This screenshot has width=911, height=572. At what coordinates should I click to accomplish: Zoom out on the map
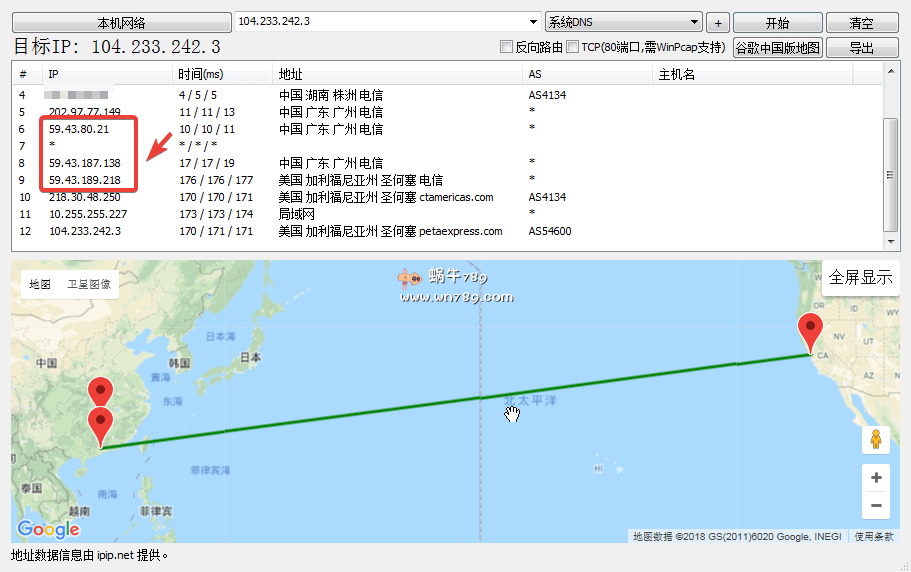point(876,506)
